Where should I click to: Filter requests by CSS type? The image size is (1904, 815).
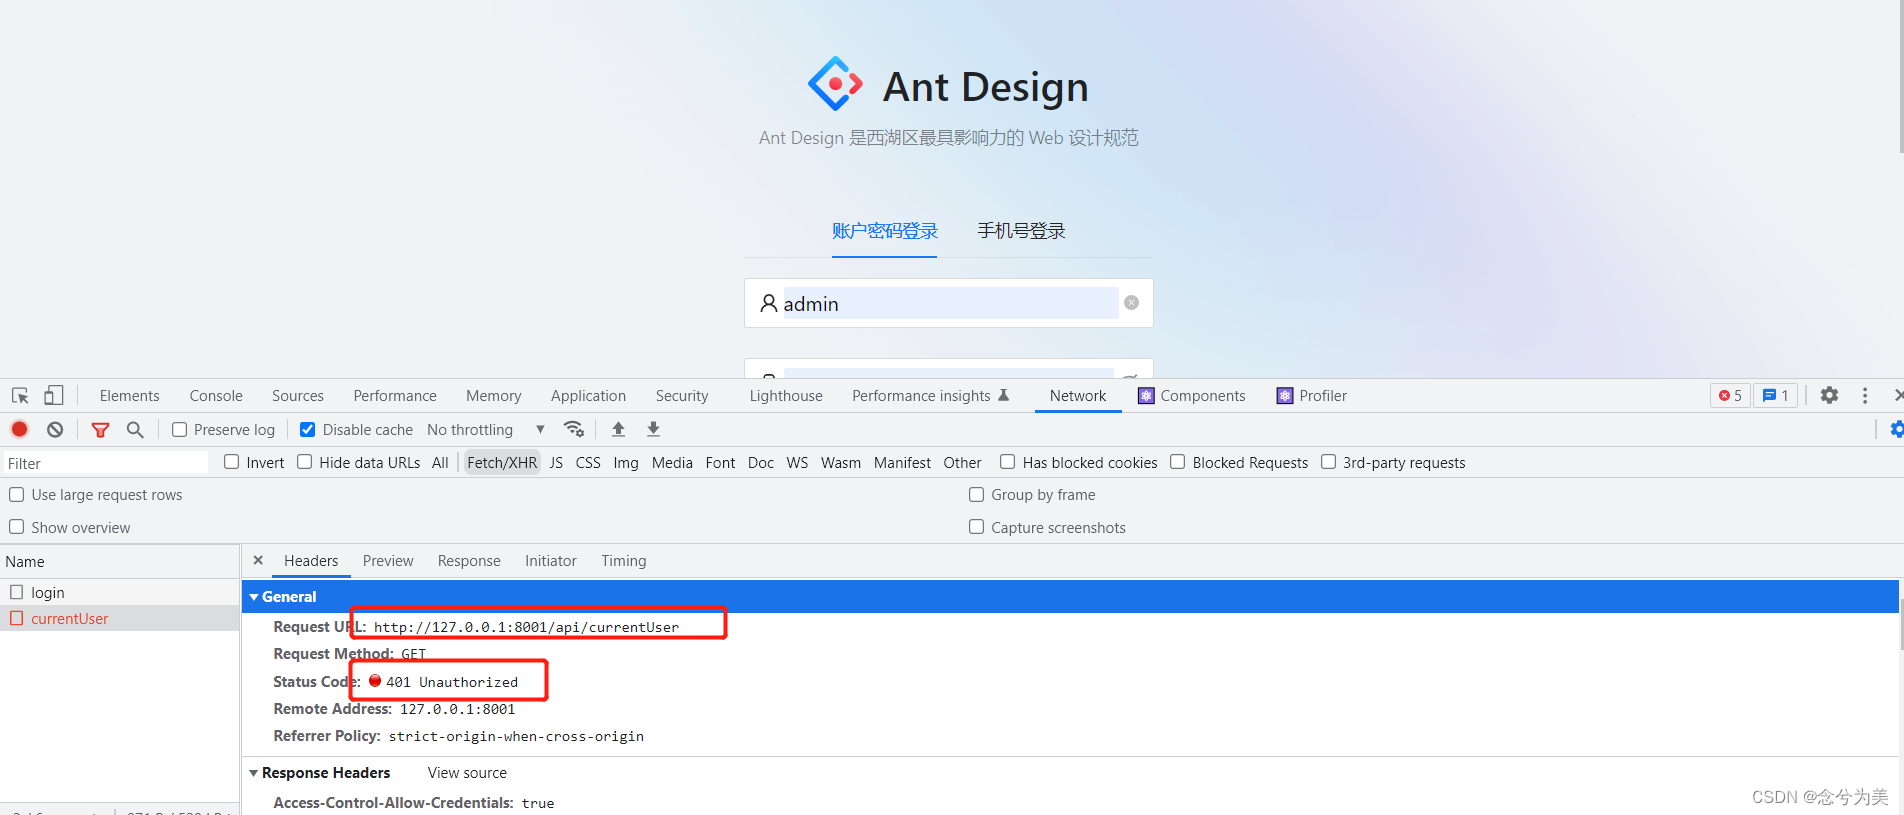click(x=588, y=462)
